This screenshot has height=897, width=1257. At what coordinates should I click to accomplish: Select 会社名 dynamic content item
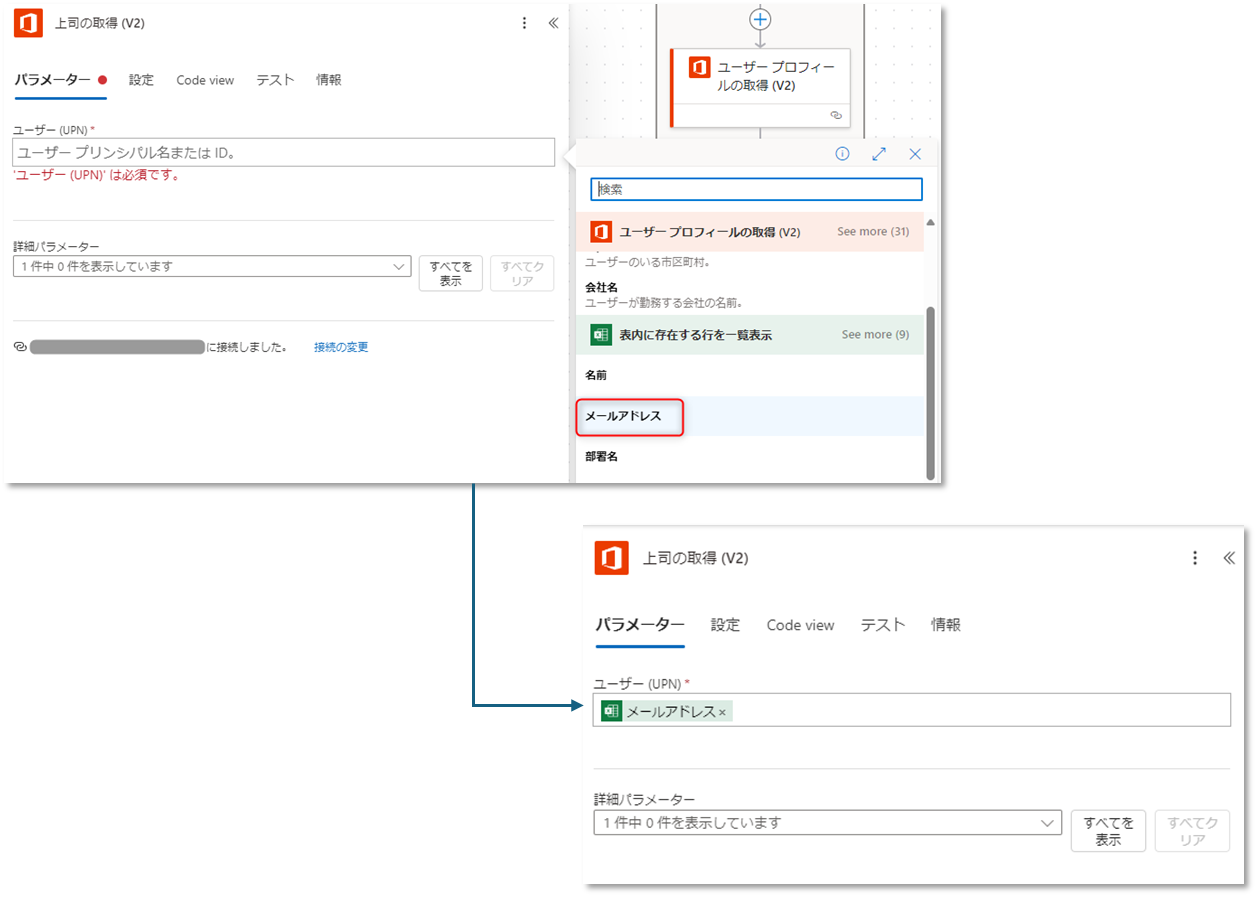pos(750,295)
